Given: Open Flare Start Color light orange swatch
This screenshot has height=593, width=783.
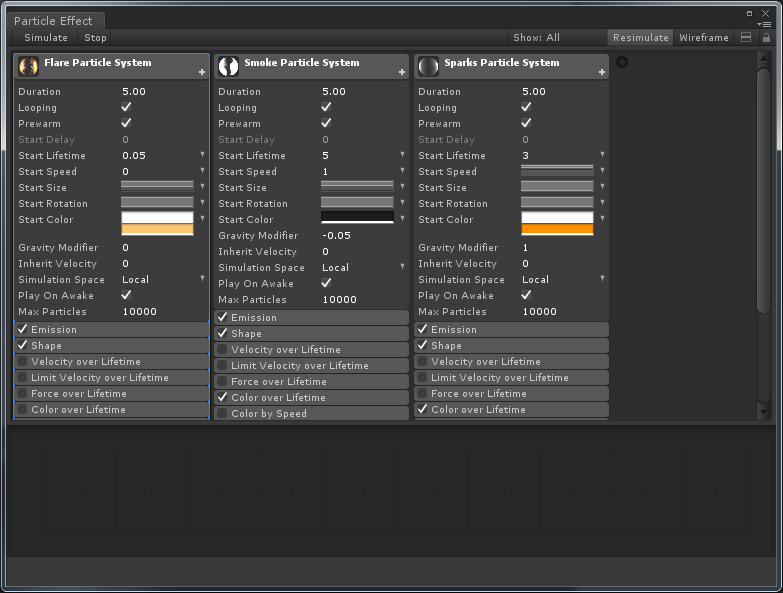Looking at the screenshot, I should point(157,230).
